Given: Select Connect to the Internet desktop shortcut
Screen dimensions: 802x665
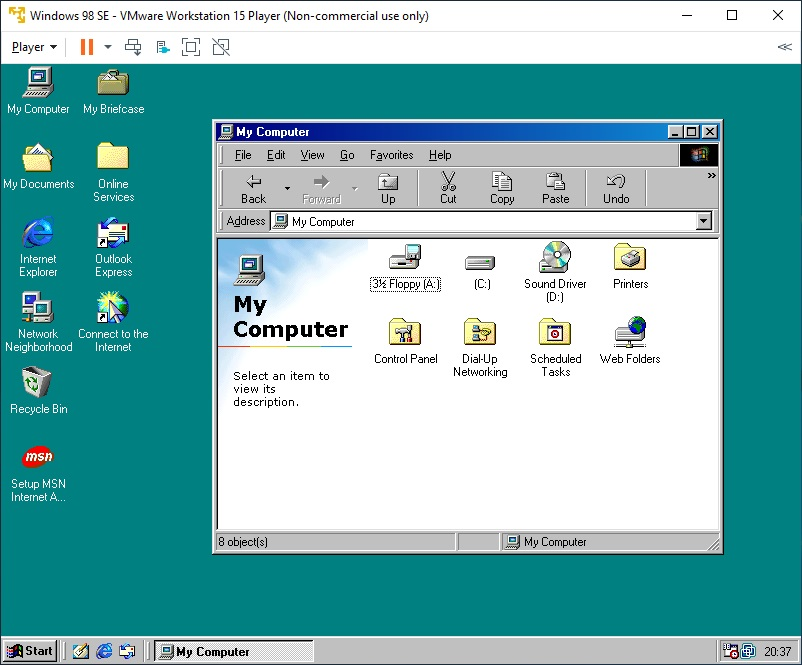Looking at the screenshot, I should [x=114, y=322].
